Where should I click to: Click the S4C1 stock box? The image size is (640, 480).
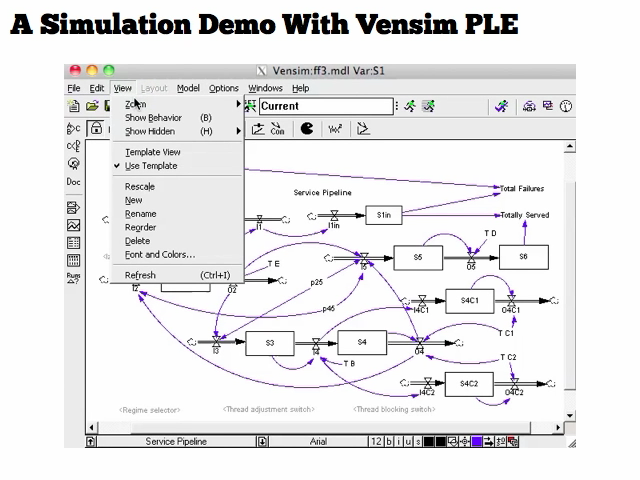(470, 301)
